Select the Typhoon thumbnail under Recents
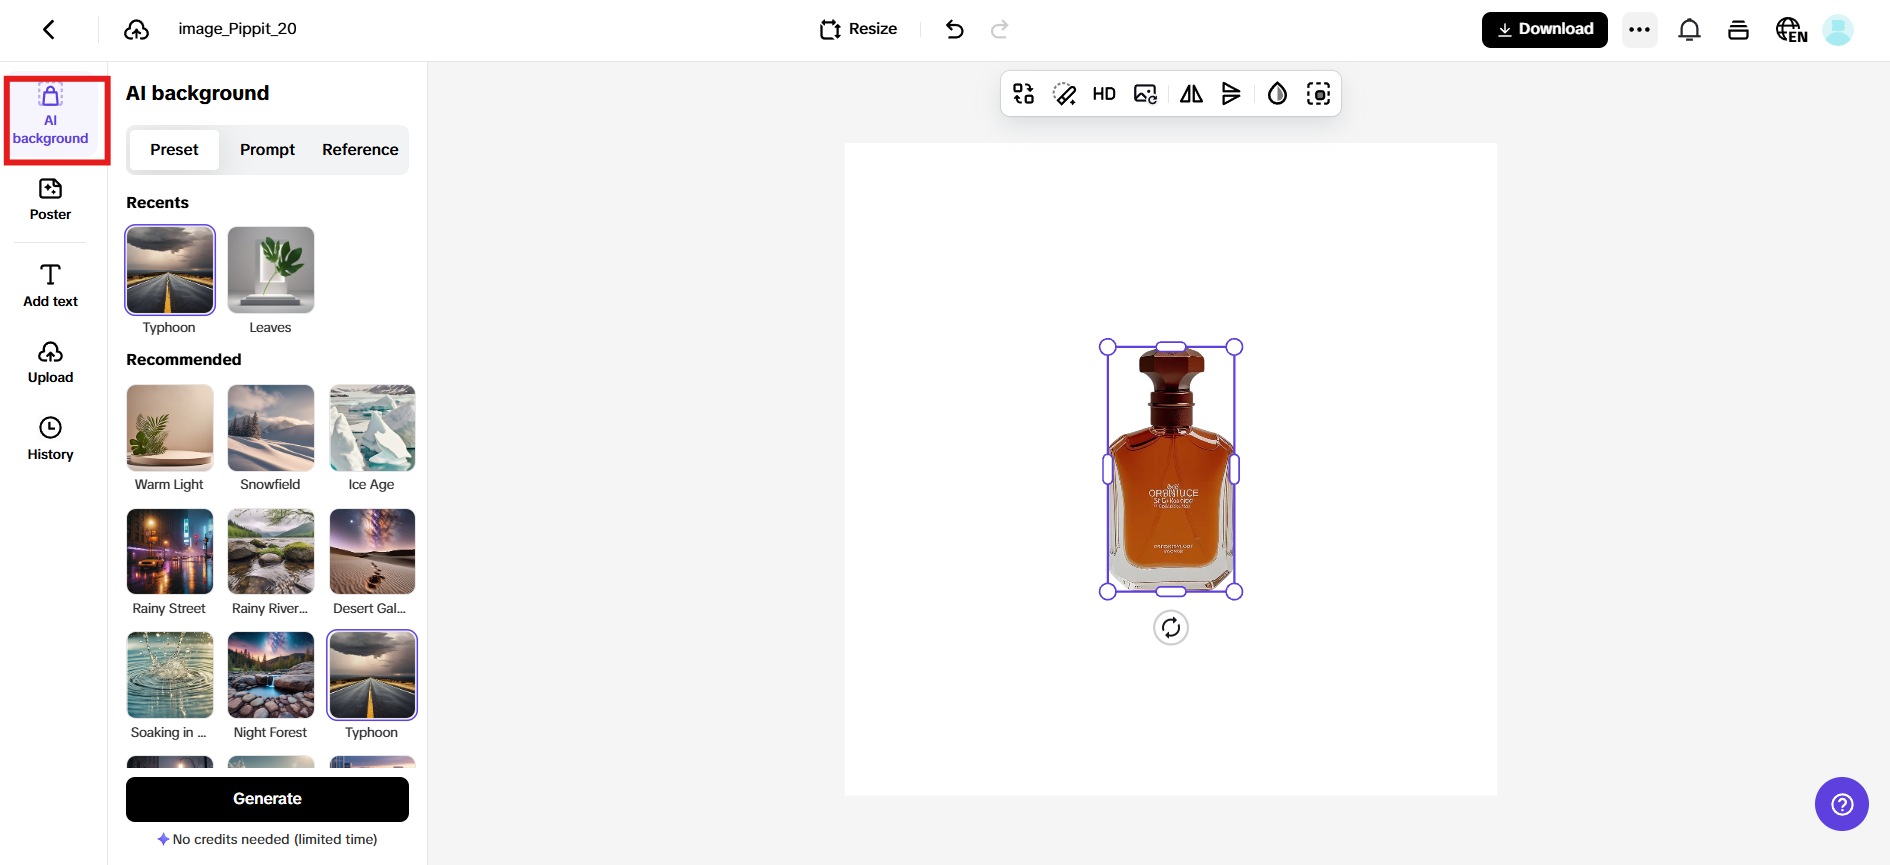 coord(170,270)
